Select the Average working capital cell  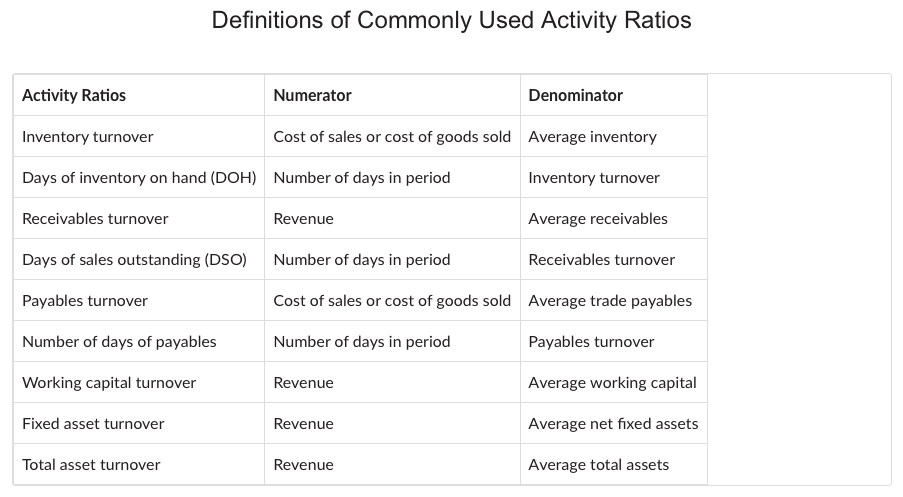[x=612, y=383]
